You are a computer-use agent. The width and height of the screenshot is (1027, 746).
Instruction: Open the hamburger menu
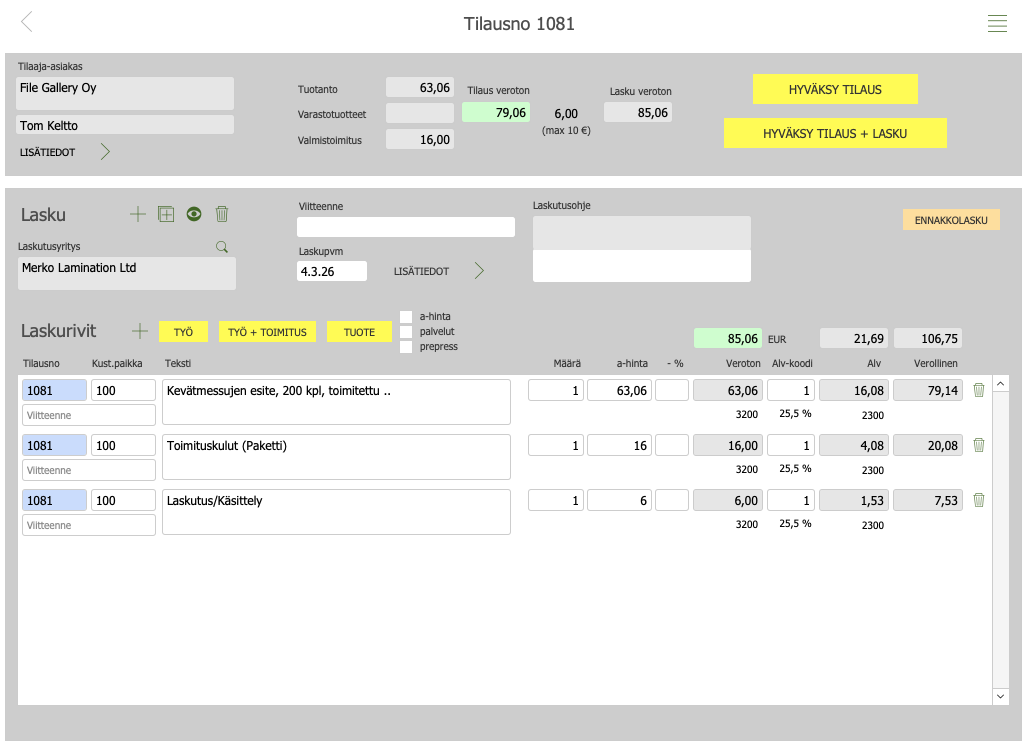tap(997, 24)
